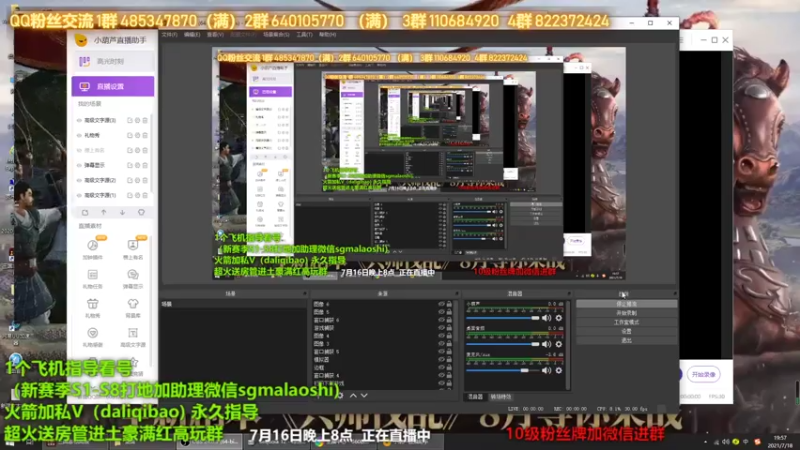The width and height of the screenshot is (800, 450).
Task: Switch to 混音器 tab below the mixer
Action: (476, 397)
